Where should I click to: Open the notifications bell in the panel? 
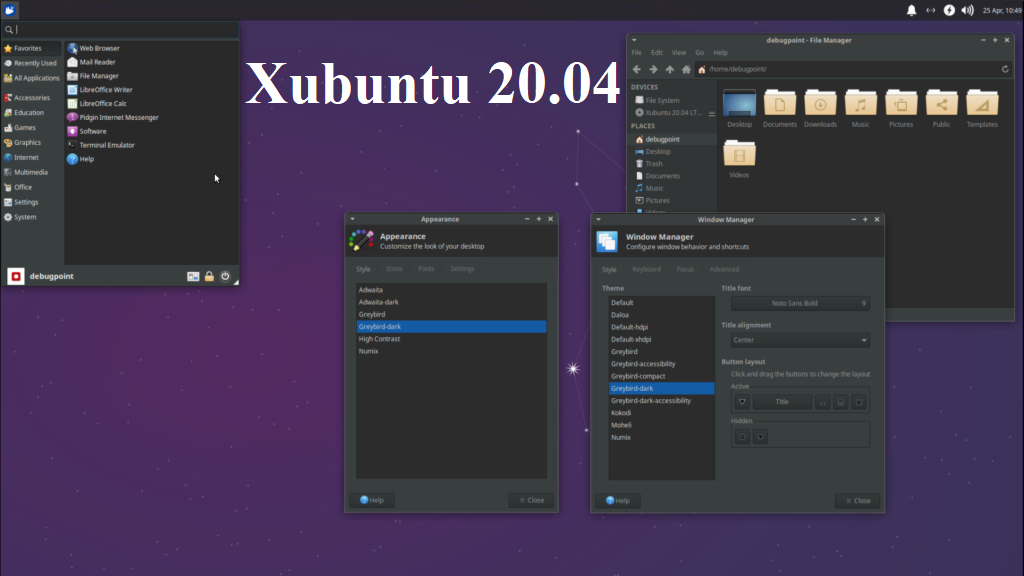(x=911, y=10)
